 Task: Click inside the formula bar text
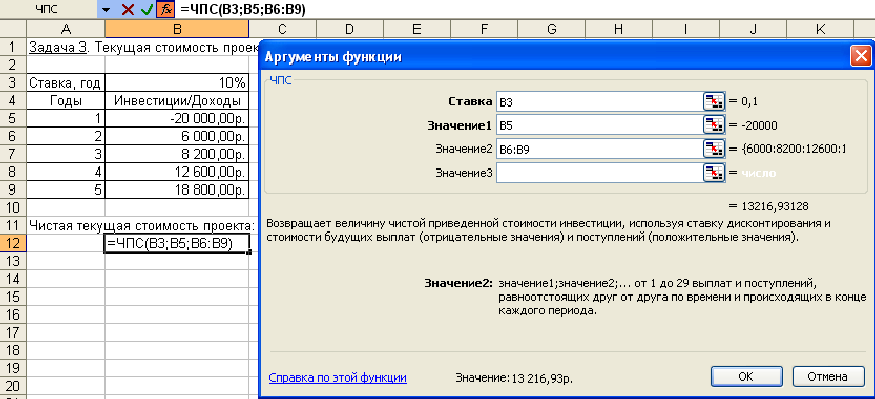(x=243, y=9)
